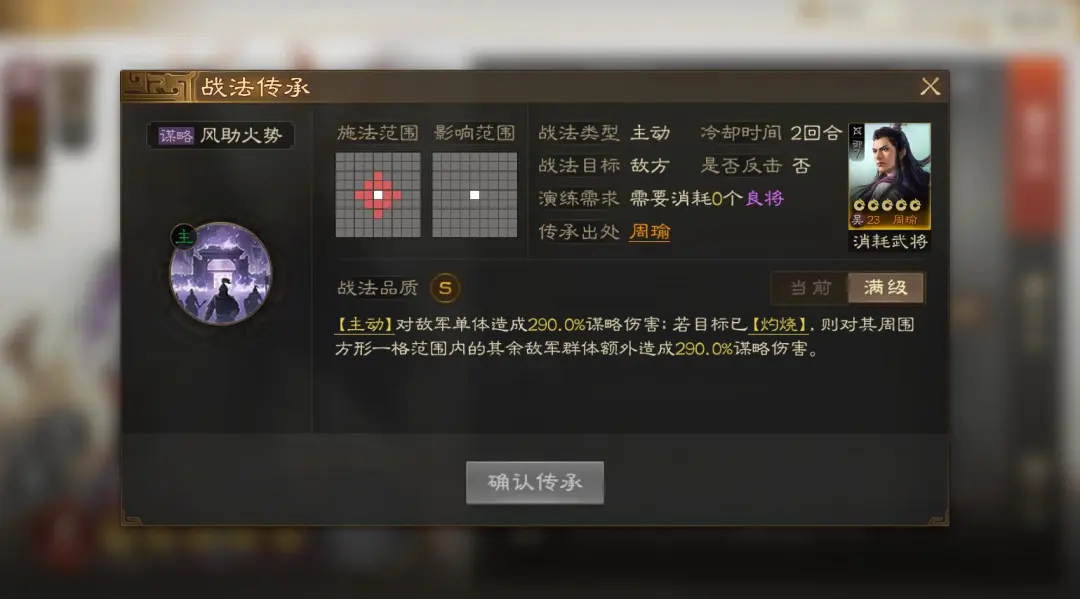Click the 影响范围 grid diagram

click(x=475, y=195)
